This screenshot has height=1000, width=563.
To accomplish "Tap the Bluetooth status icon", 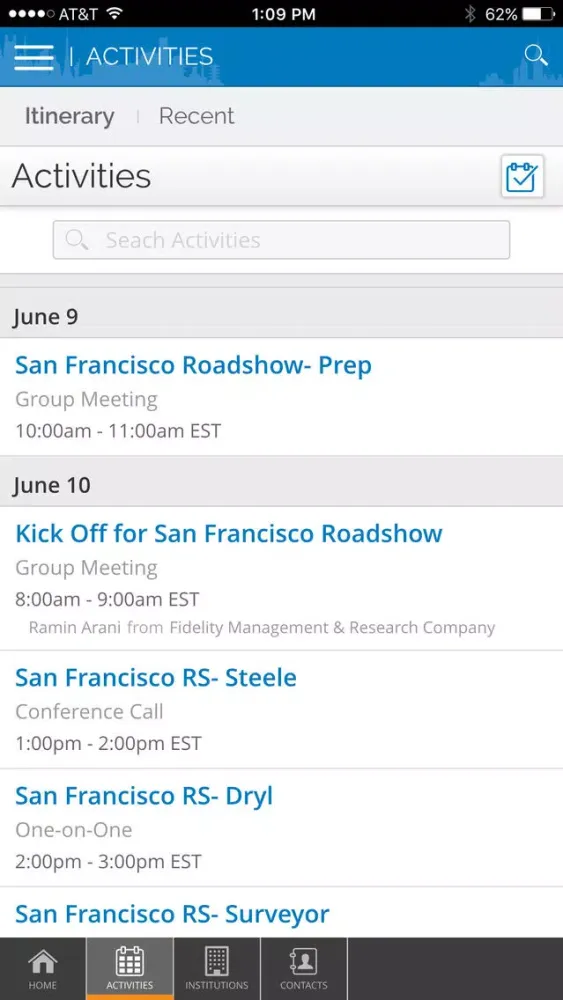I will coord(470,14).
